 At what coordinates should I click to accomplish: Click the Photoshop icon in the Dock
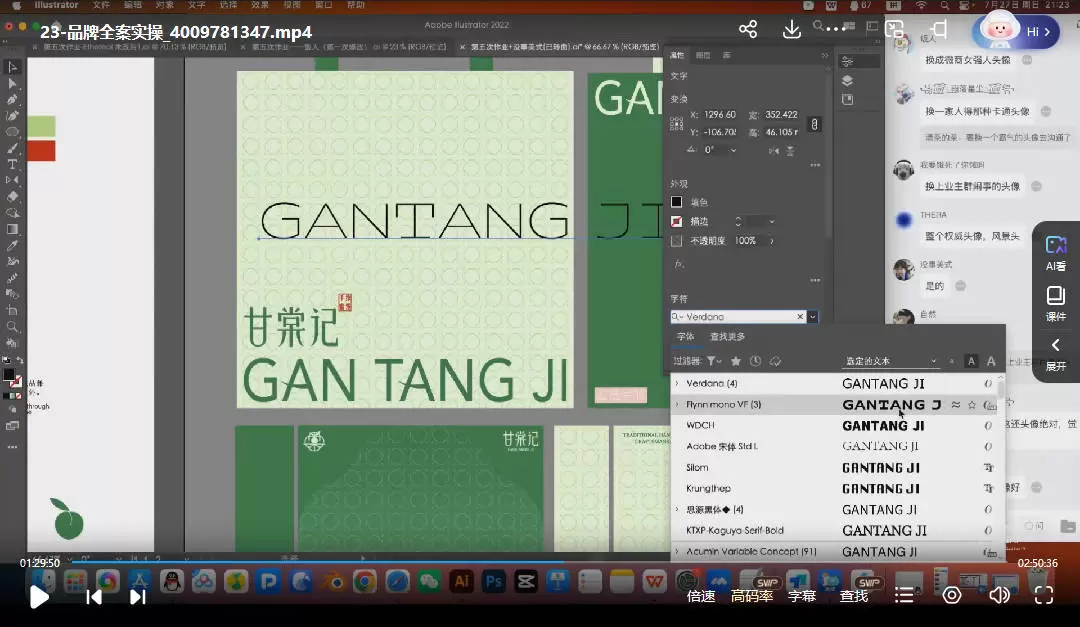coord(494,582)
